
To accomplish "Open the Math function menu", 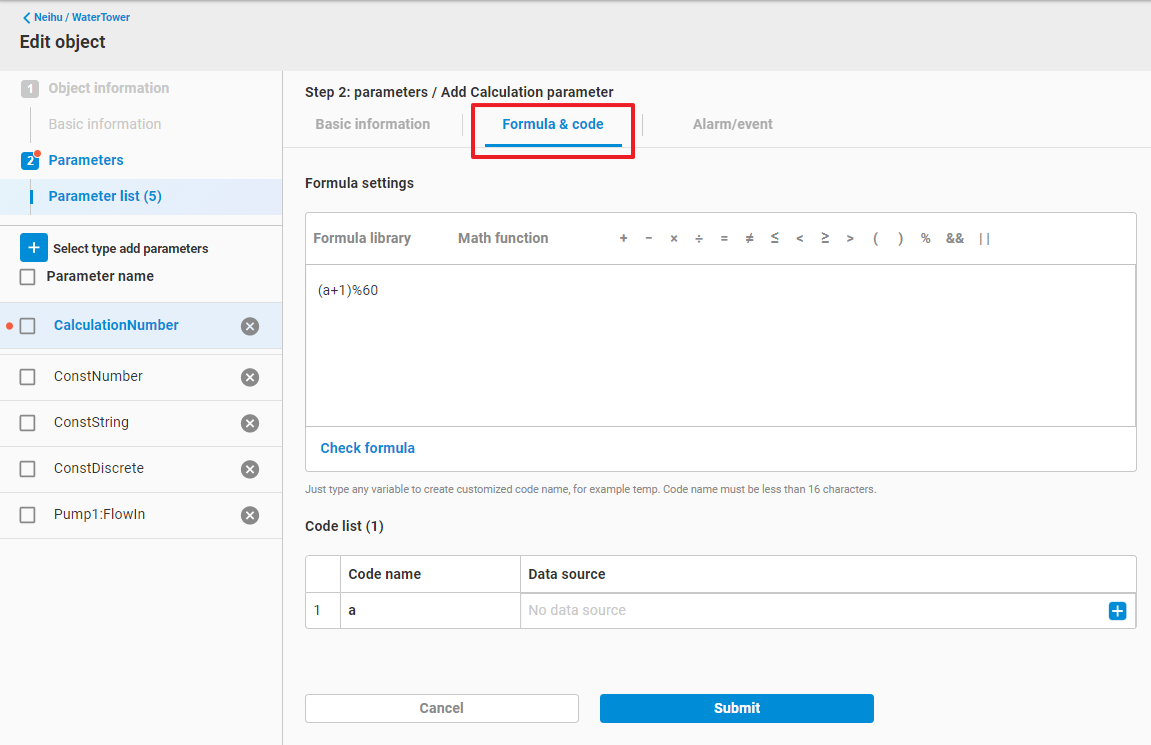I will click(503, 238).
